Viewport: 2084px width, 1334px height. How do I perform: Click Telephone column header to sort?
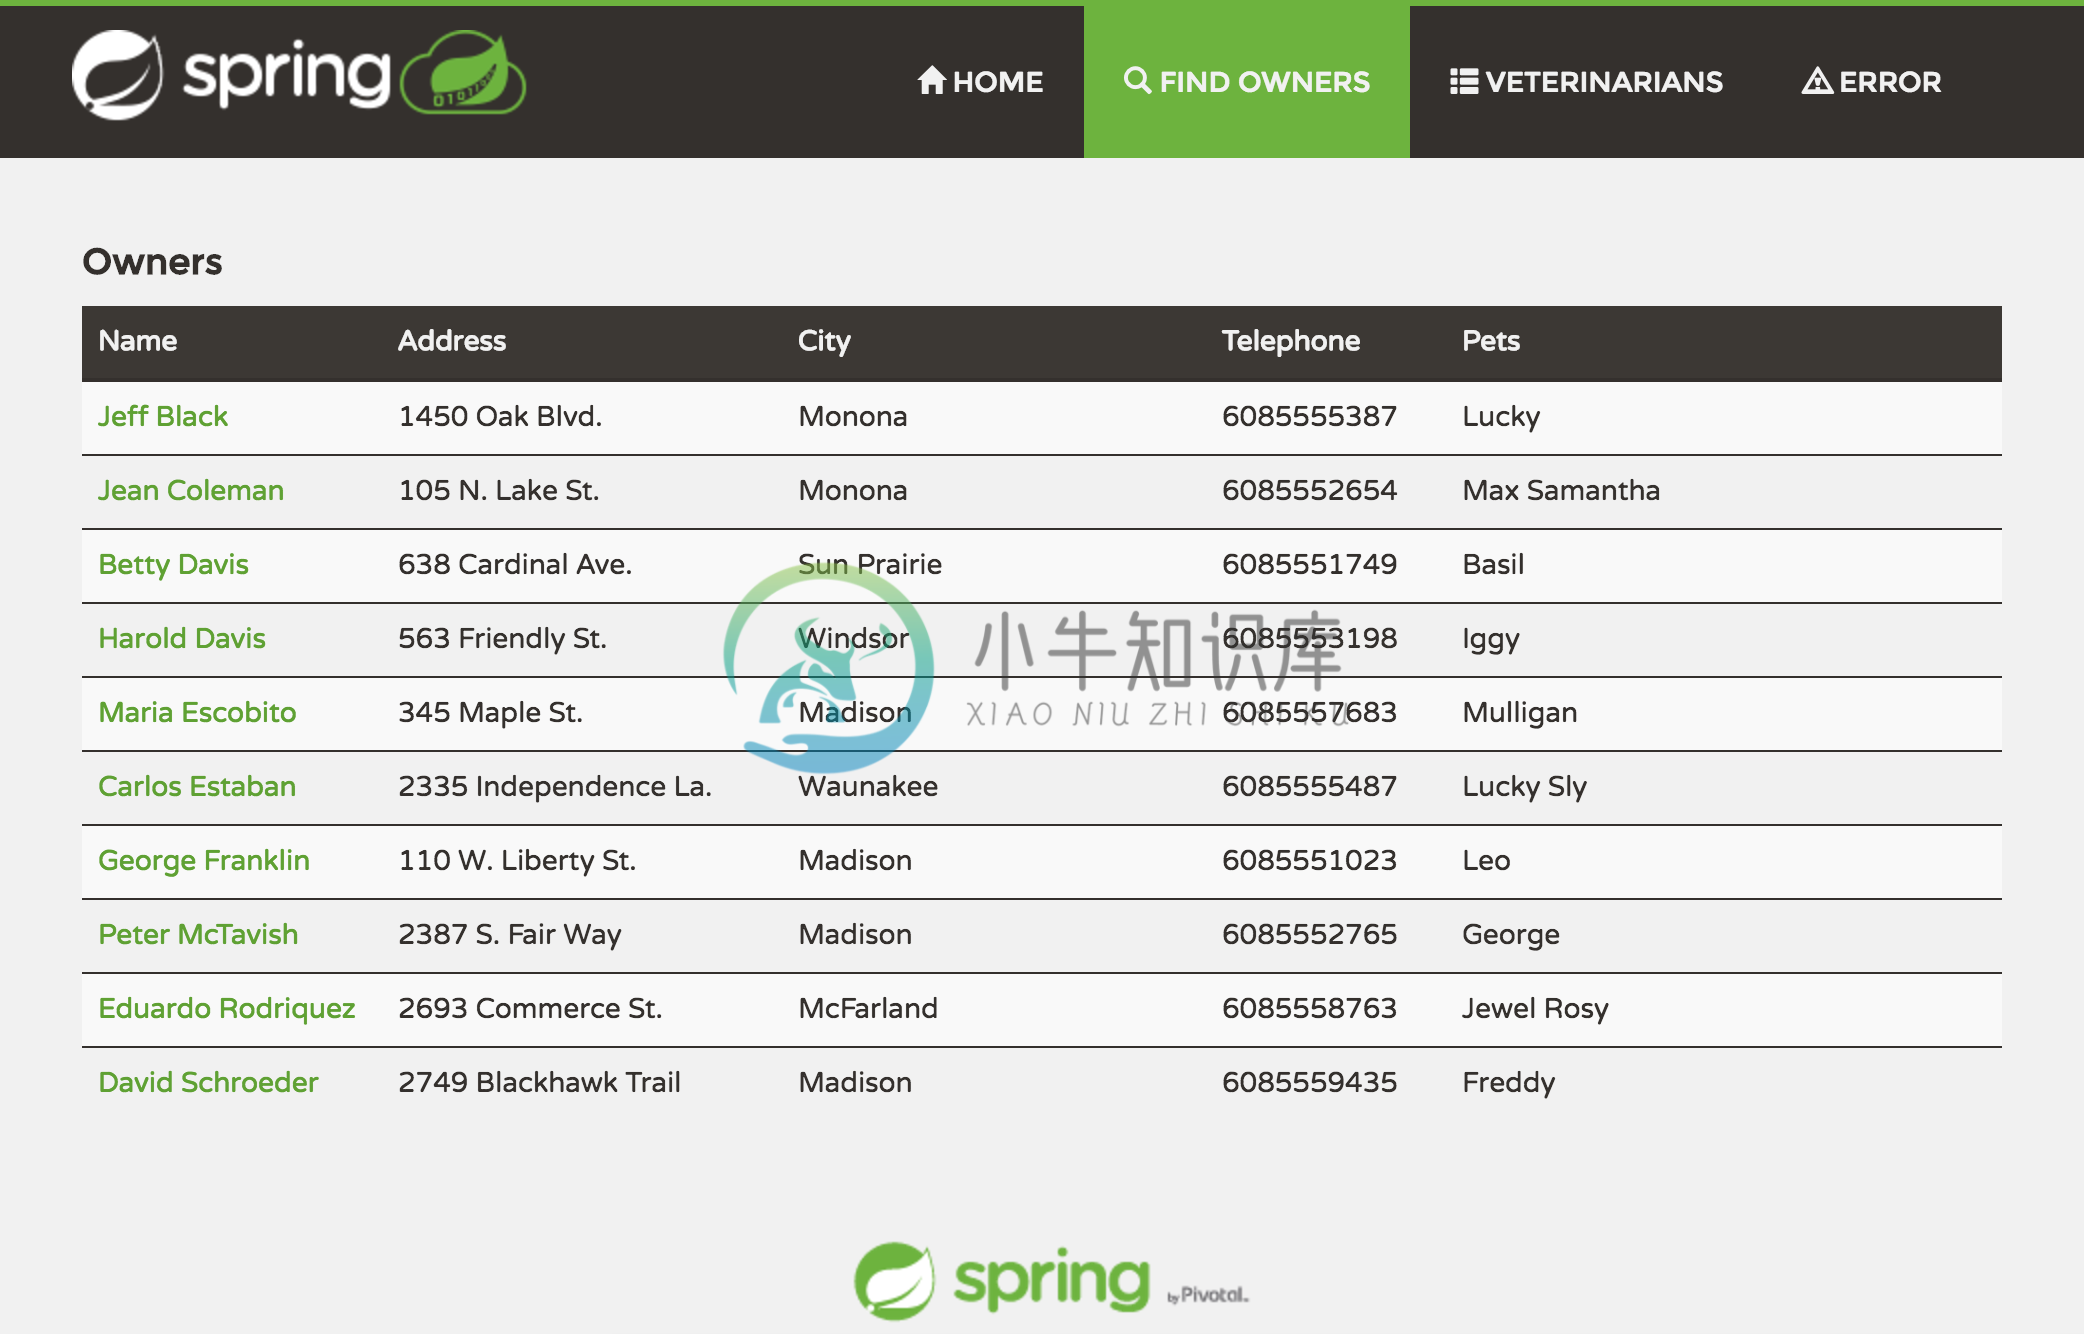pyautogui.click(x=1291, y=342)
